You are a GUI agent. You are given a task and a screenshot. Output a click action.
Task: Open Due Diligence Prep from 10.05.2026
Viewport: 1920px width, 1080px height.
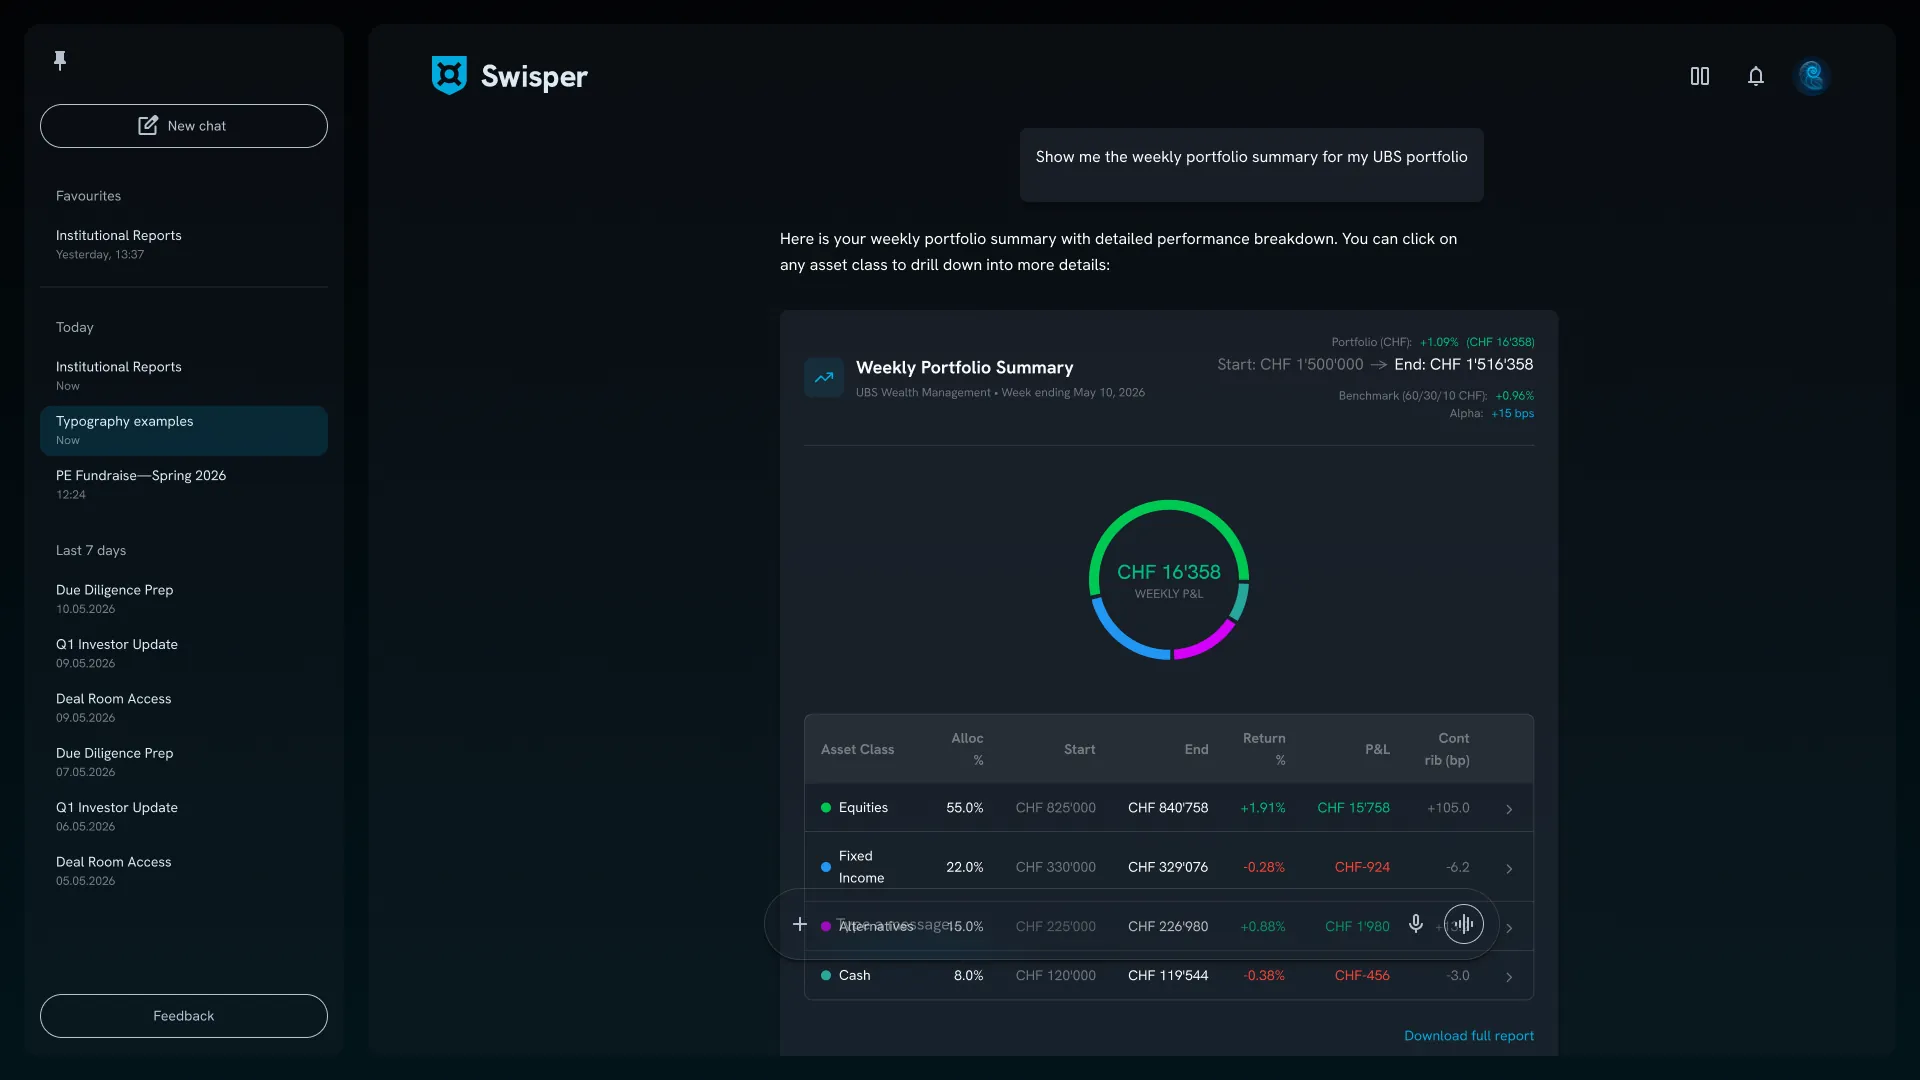tap(184, 599)
